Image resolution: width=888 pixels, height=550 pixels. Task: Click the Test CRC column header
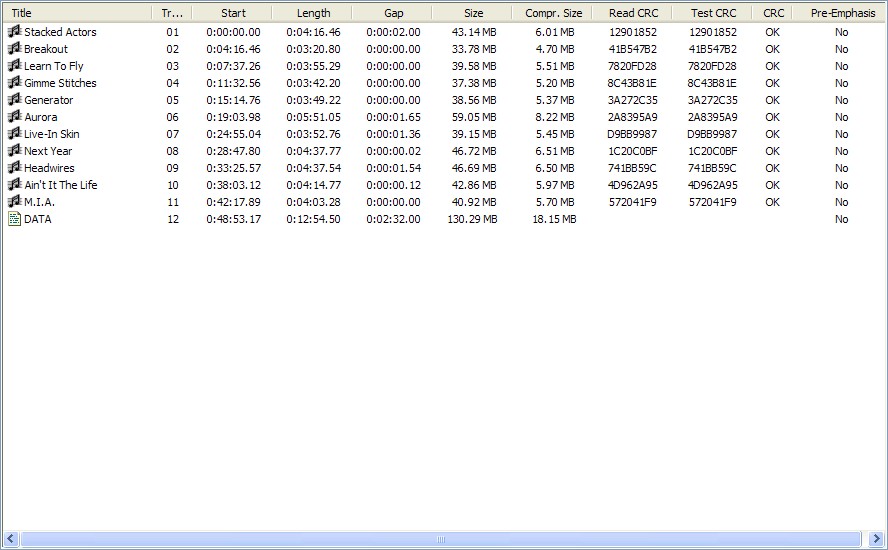pos(712,13)
